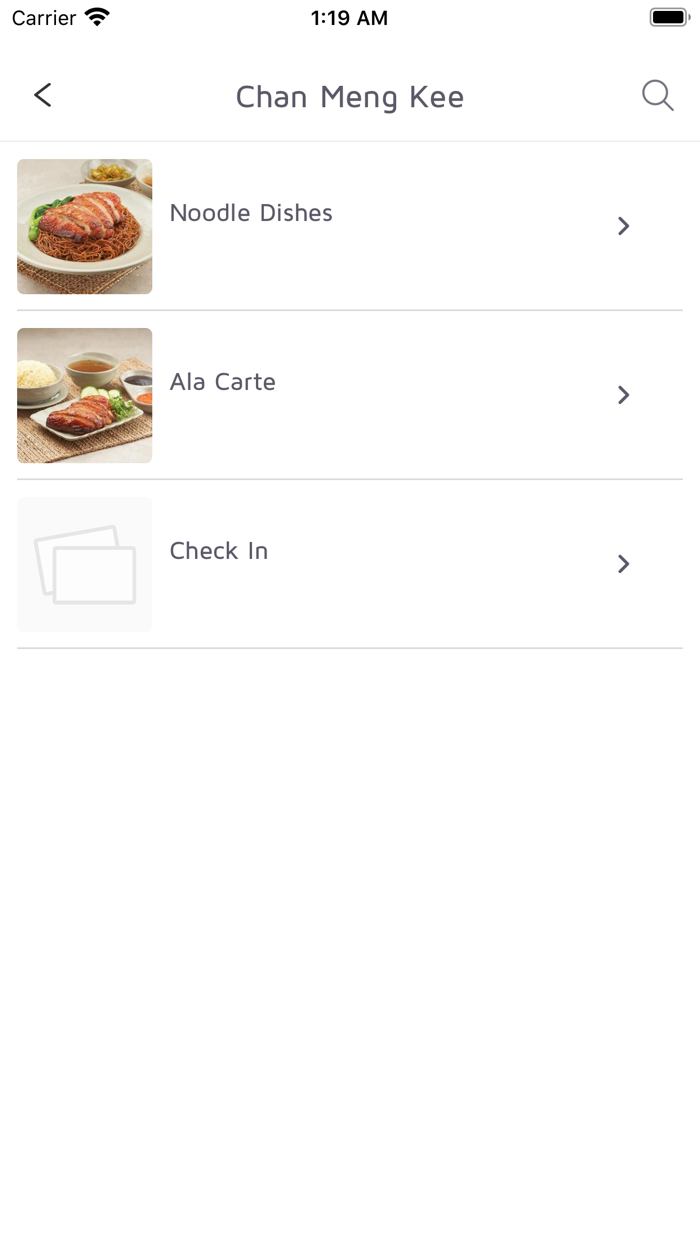This screenshot has height=1244, width=700.
Task: Click the 1:19 AM clock in status bar
Action: 349,18
